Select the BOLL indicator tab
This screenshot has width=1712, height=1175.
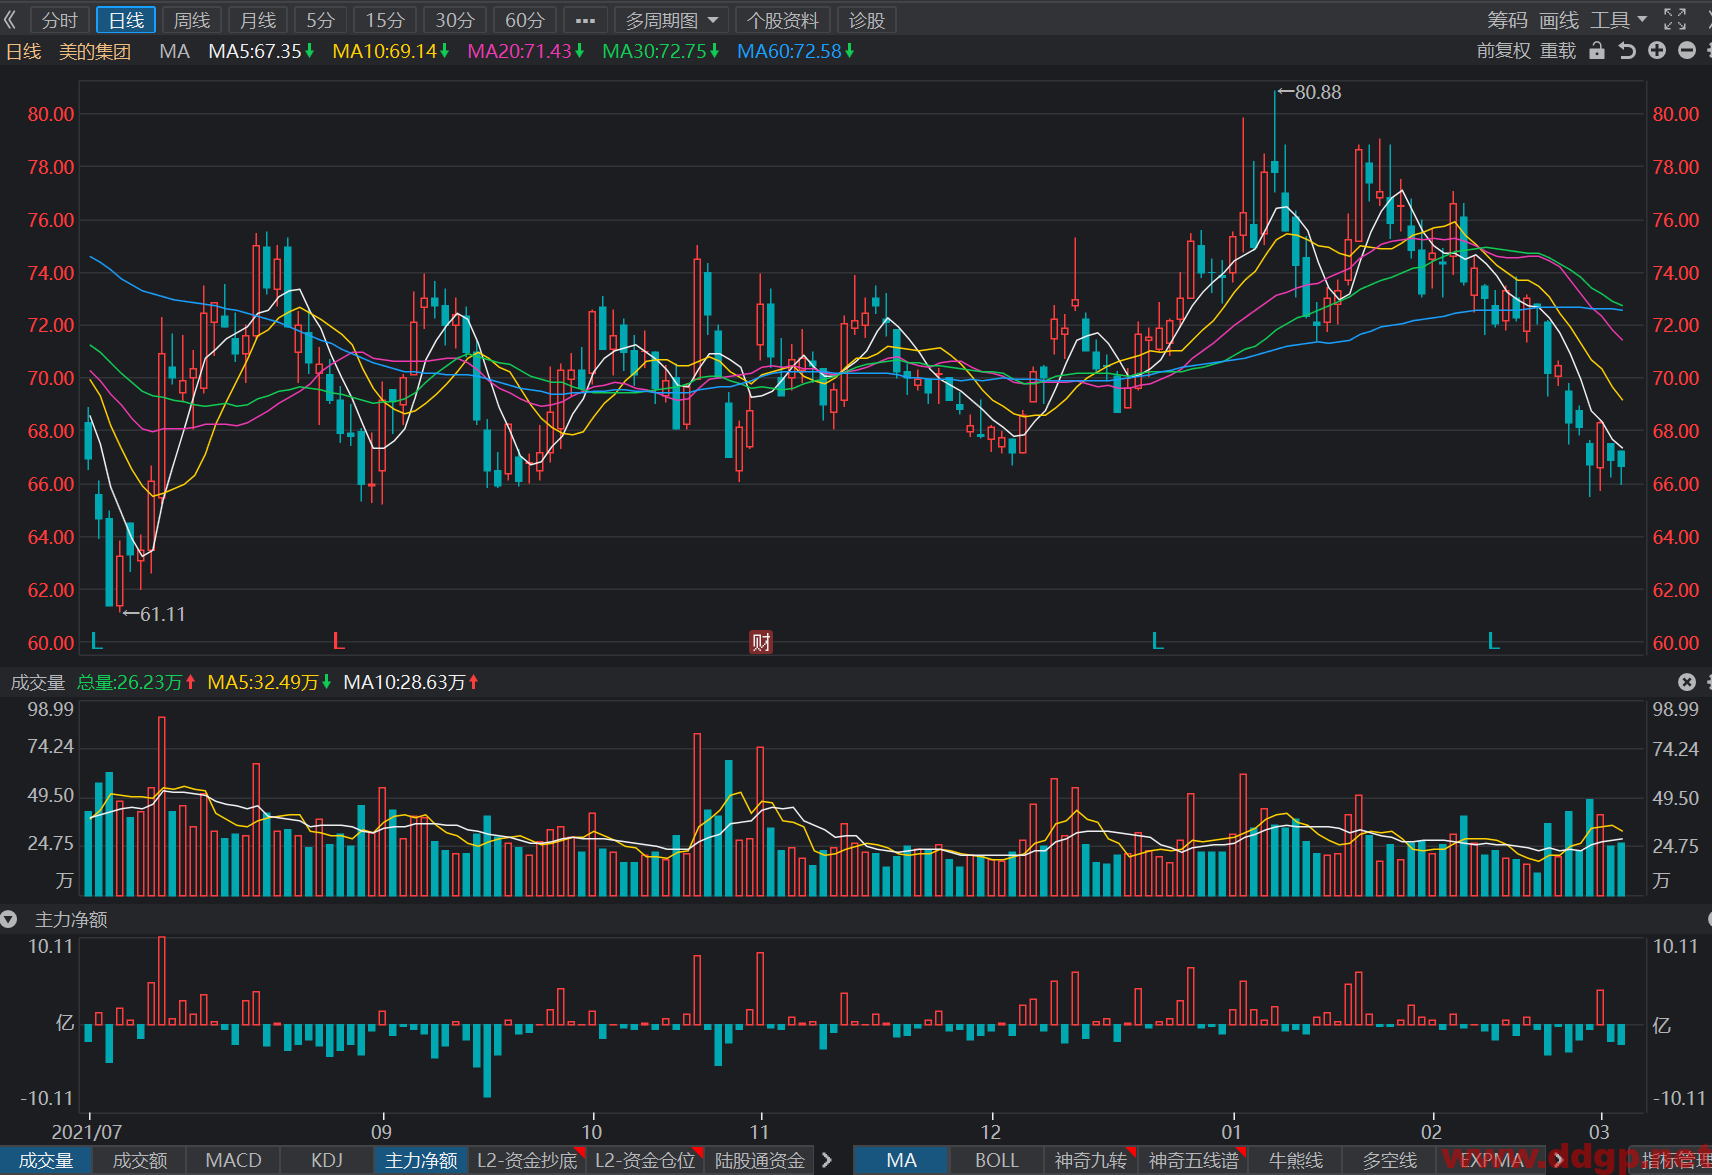tap(997, 1160)
